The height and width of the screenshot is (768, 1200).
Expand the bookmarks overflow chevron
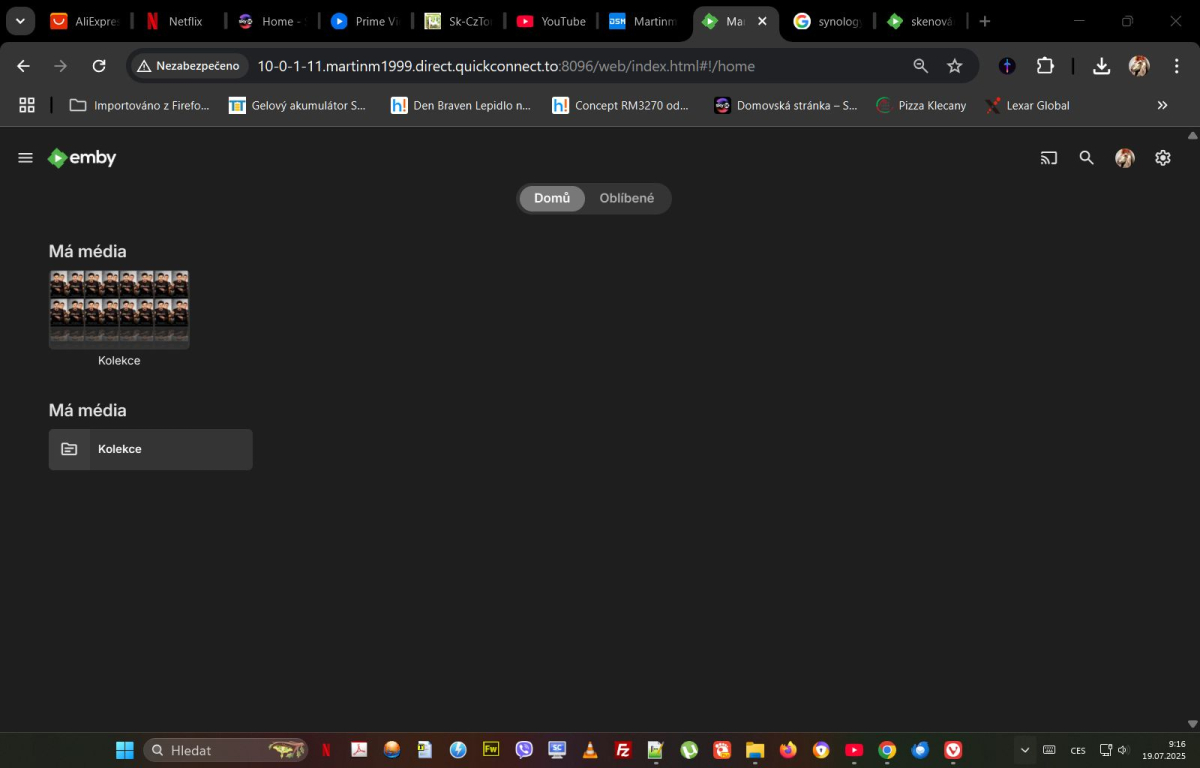click(1162, 105)
